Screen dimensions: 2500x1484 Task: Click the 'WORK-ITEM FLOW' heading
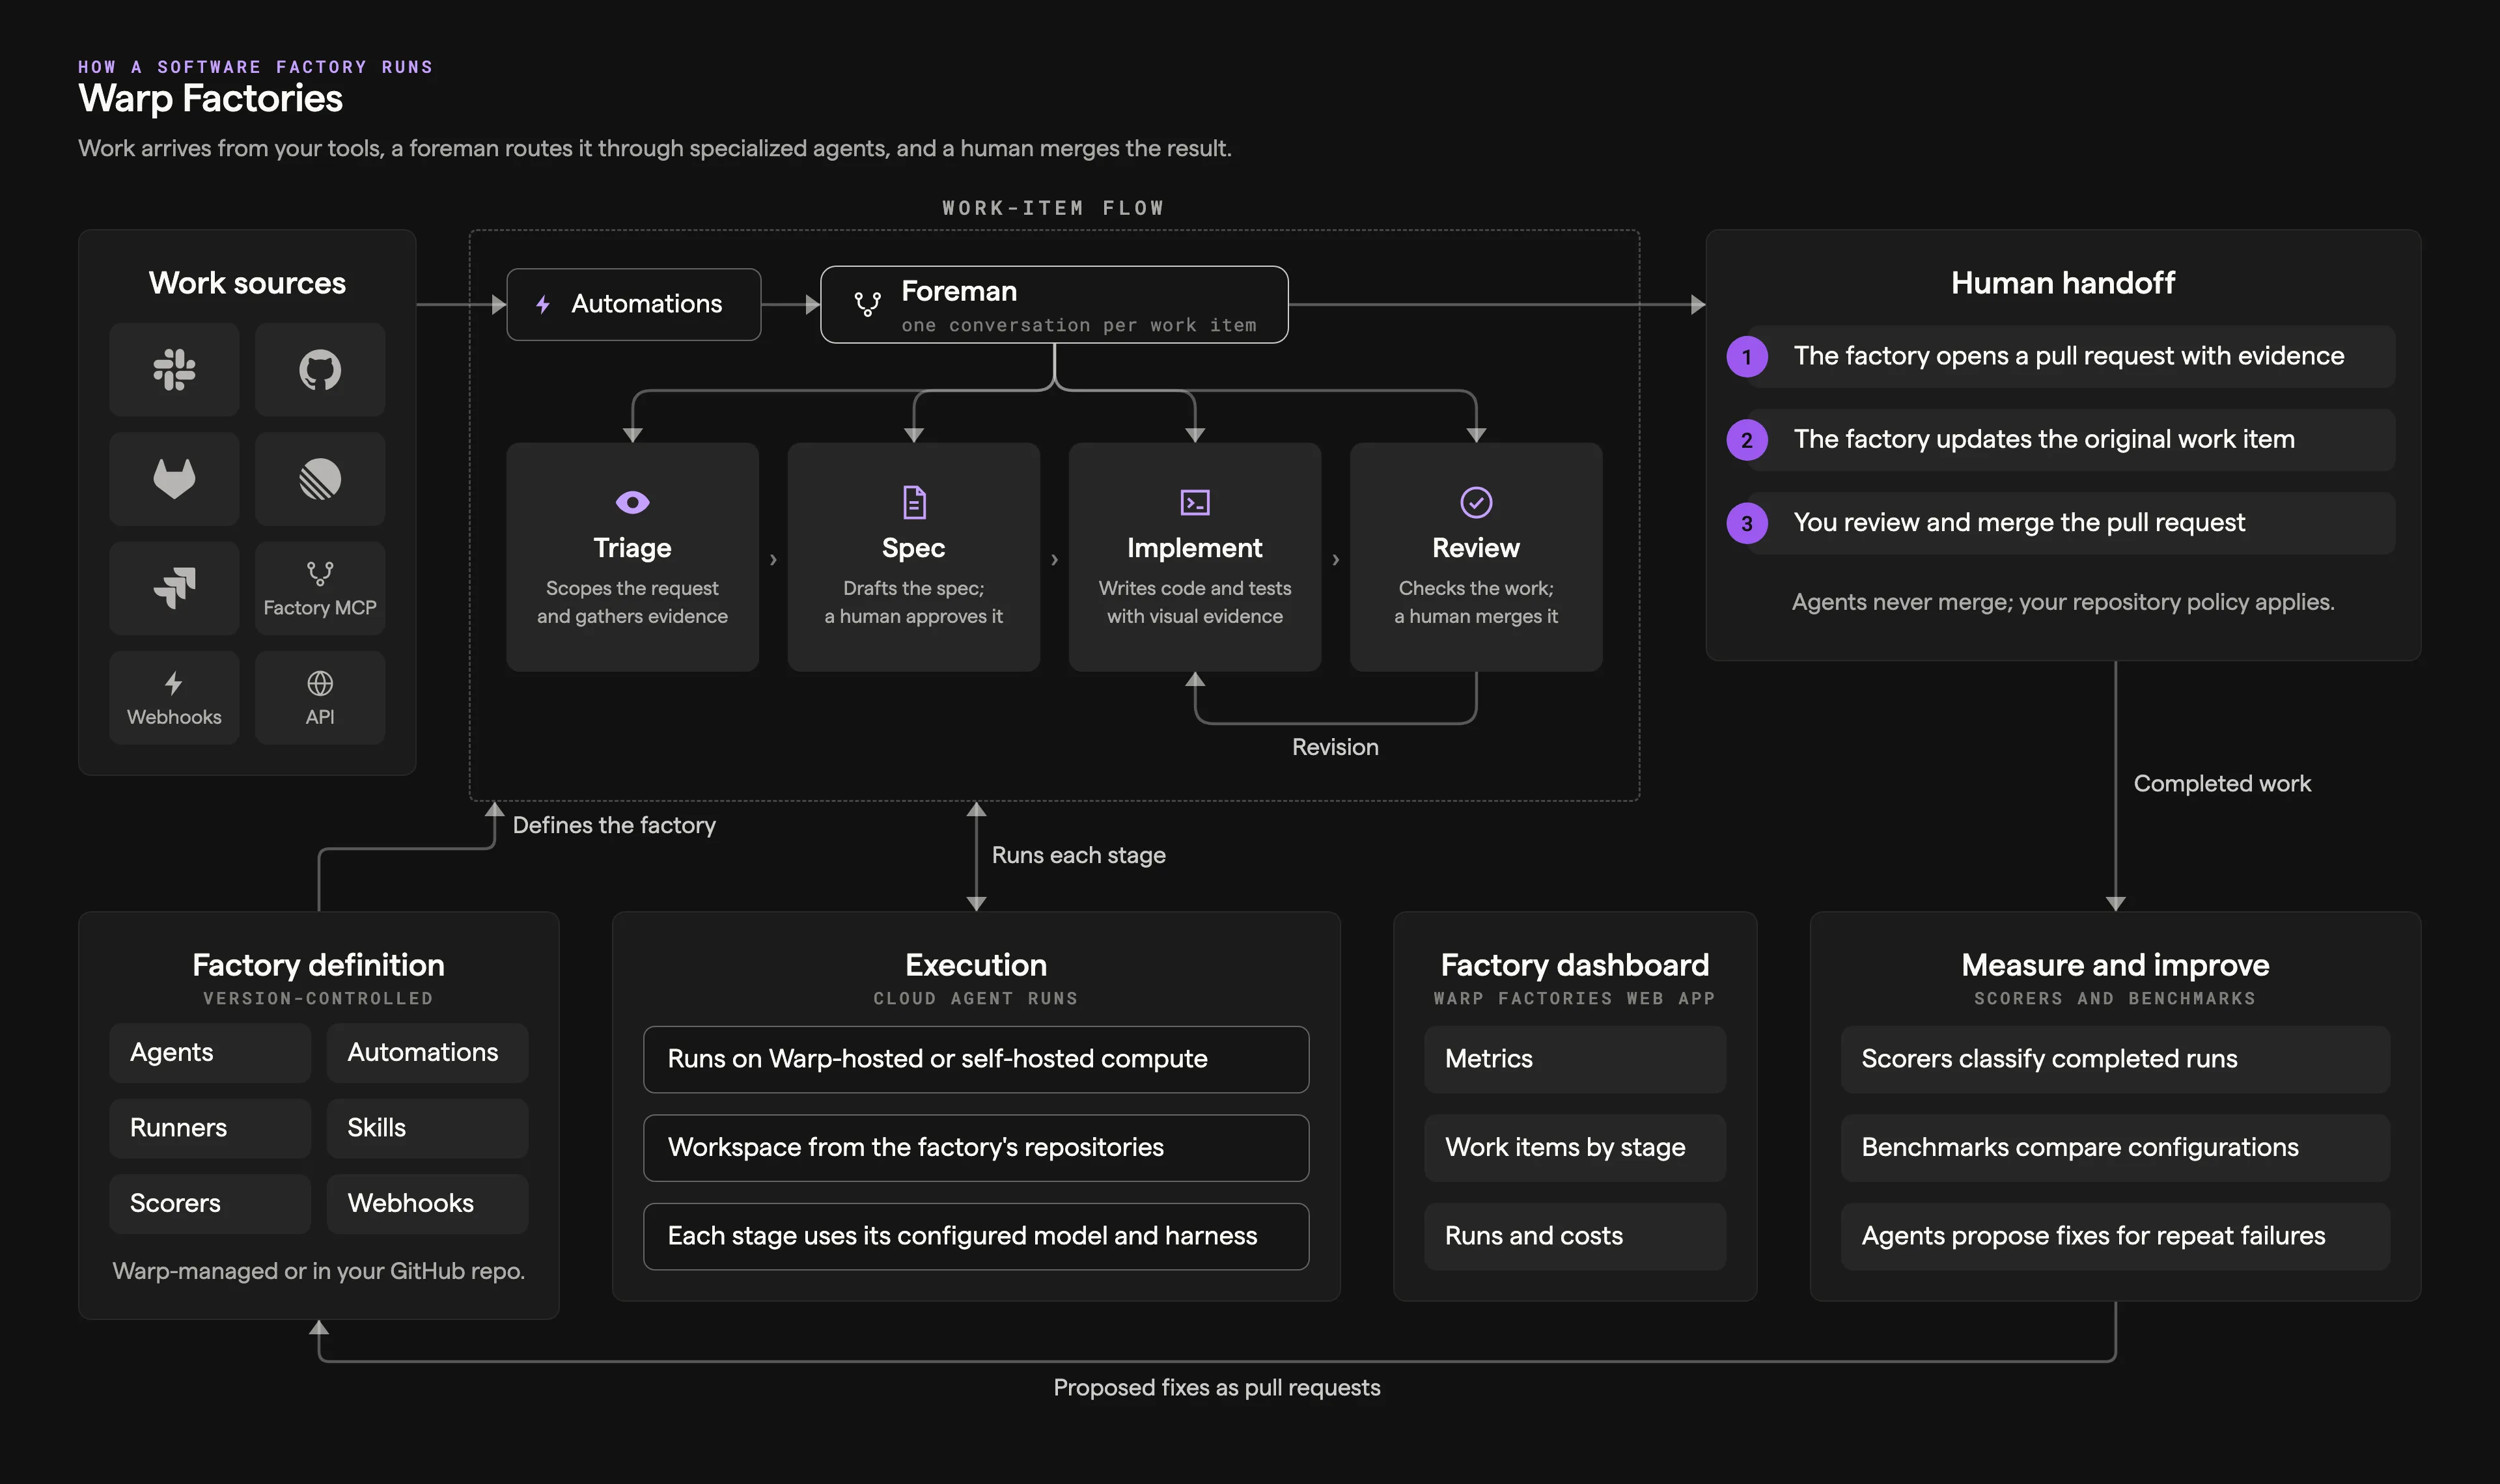pyautogui.click(x=1054, y=208)
